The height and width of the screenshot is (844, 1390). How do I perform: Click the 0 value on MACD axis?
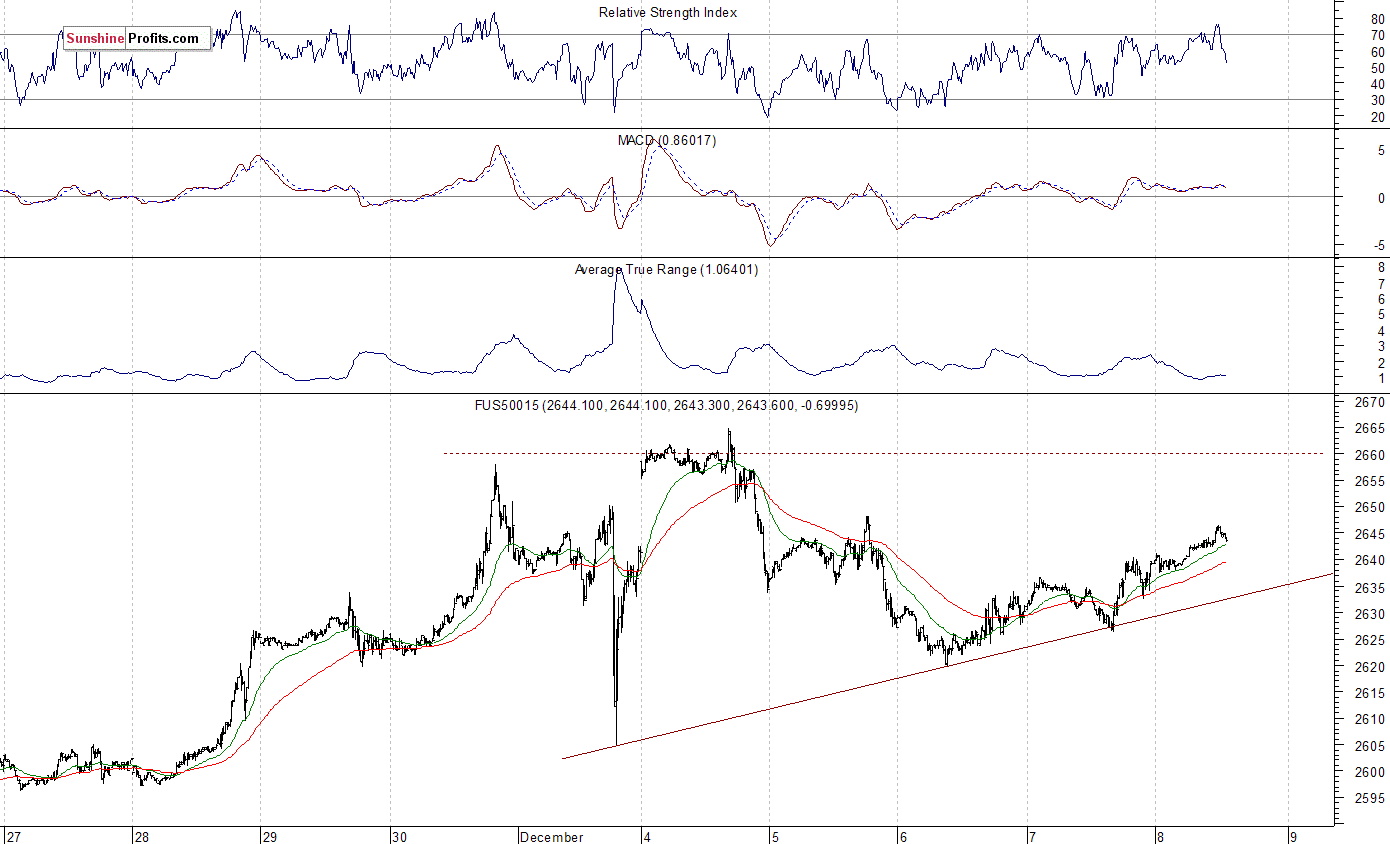click(1382, 198)
